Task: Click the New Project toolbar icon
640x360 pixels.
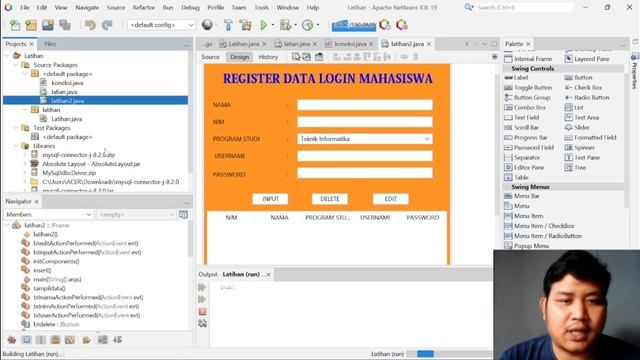Action: point(31,25)
